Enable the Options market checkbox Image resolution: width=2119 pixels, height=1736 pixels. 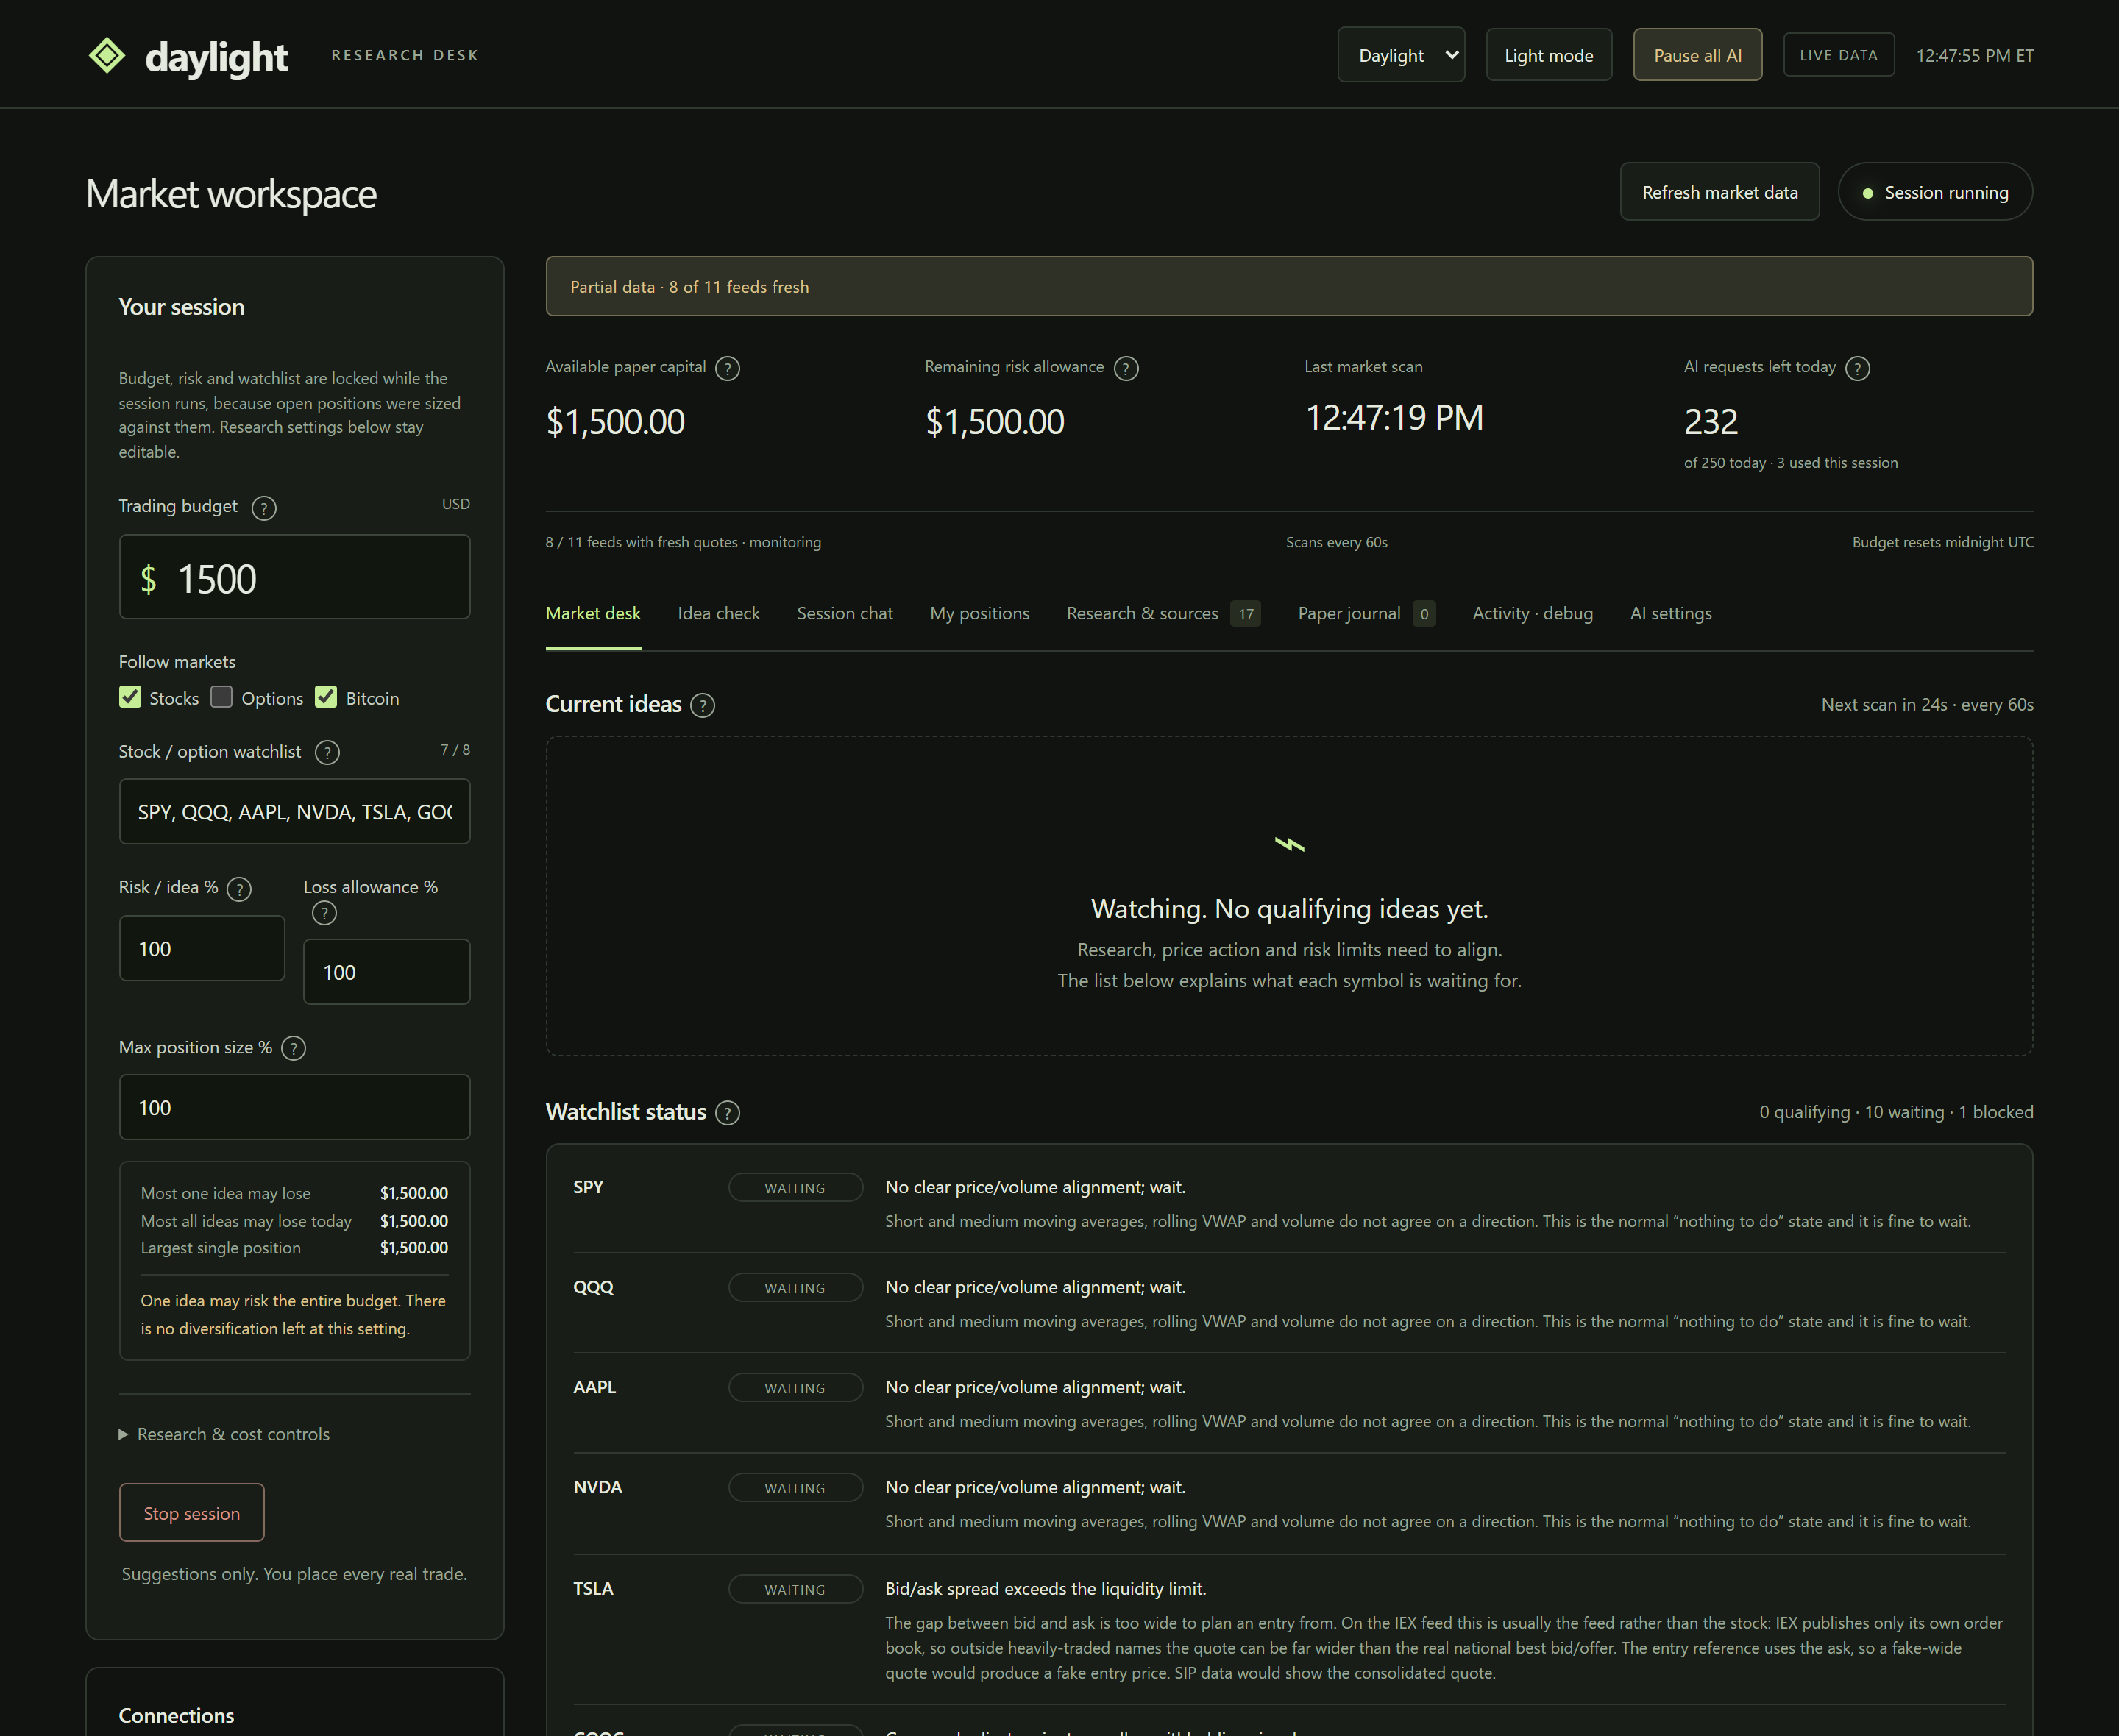tap(222, 697)
